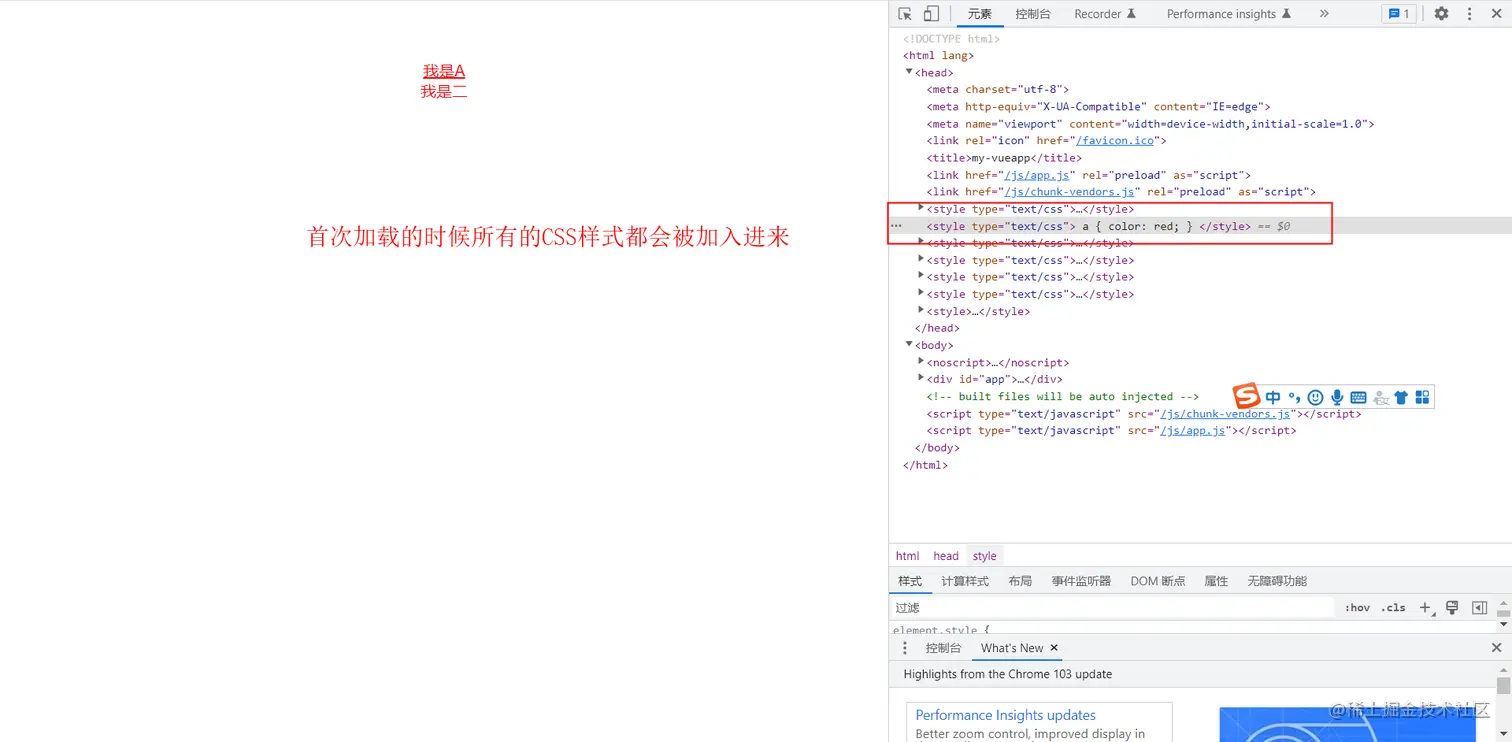The height and width of the screenshot is (742, 1512).
Task: Close the DevTools panel
Action: (x=1496, y=14)
